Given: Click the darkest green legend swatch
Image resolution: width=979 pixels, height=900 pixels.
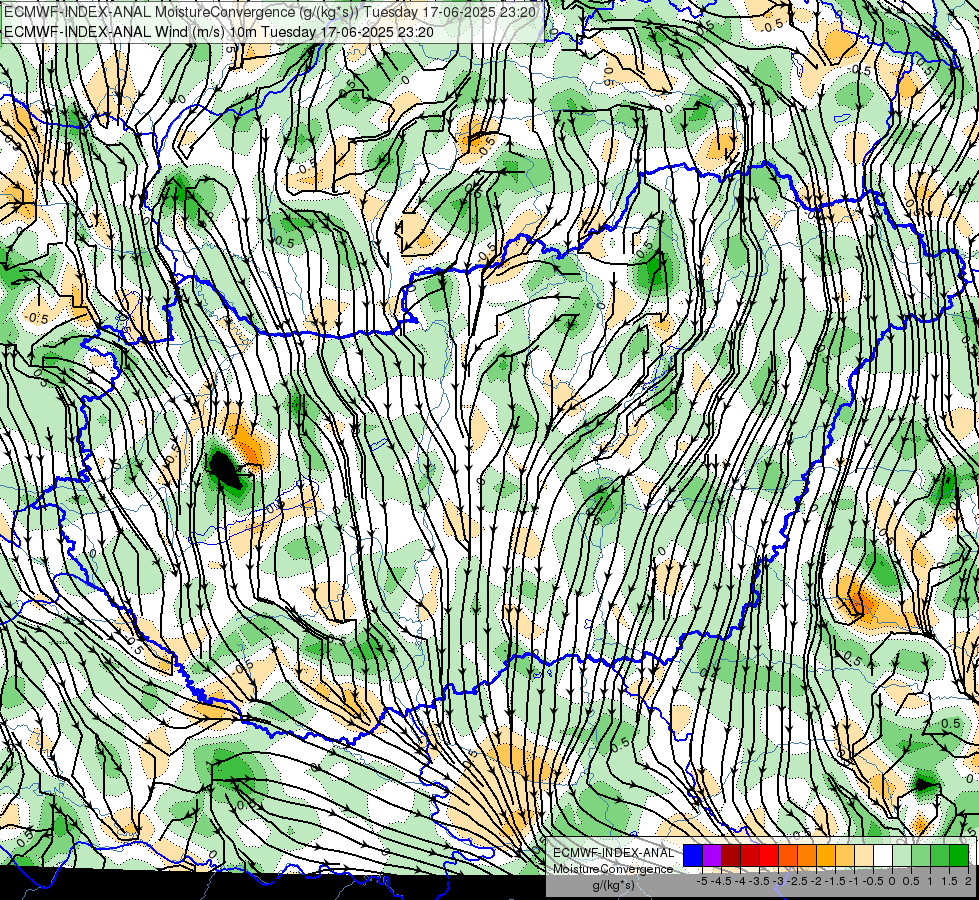Looking at the screenshot, I should click(x=959, y=856).
